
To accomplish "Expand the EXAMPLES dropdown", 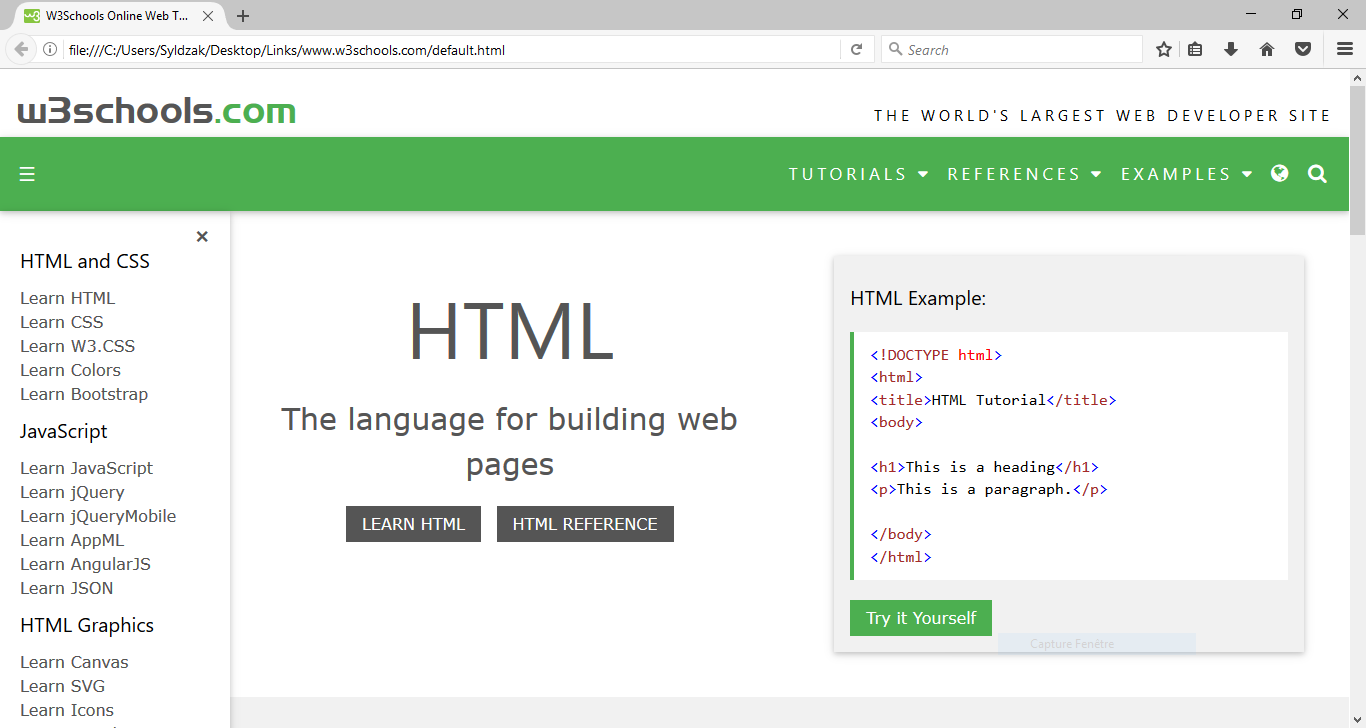I will tap(1187, 174).
